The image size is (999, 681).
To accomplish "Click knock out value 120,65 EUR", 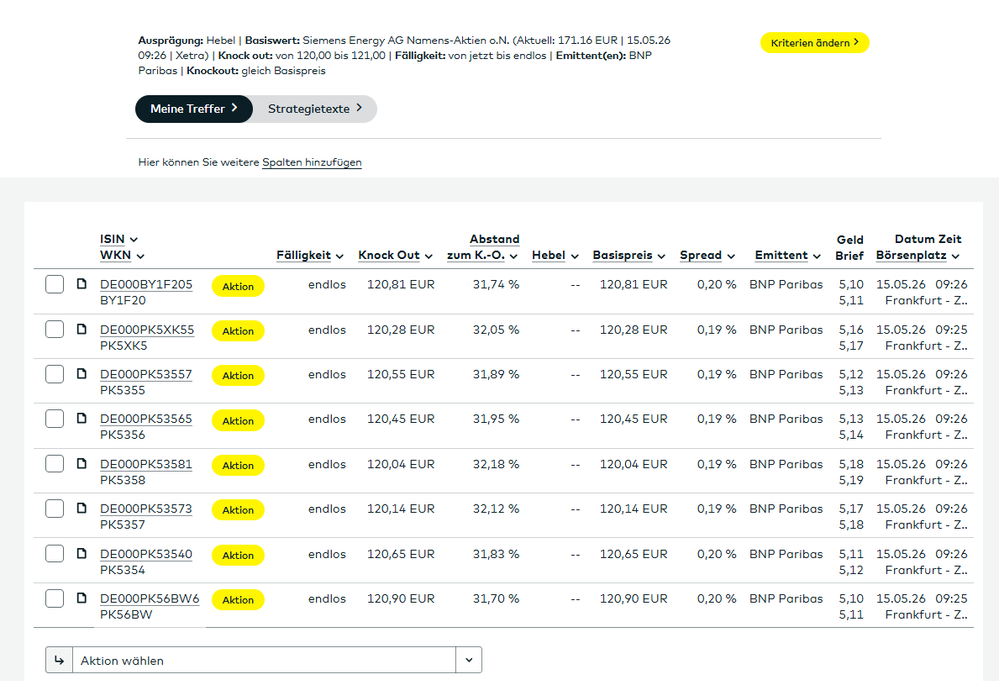I will point(400,554).
